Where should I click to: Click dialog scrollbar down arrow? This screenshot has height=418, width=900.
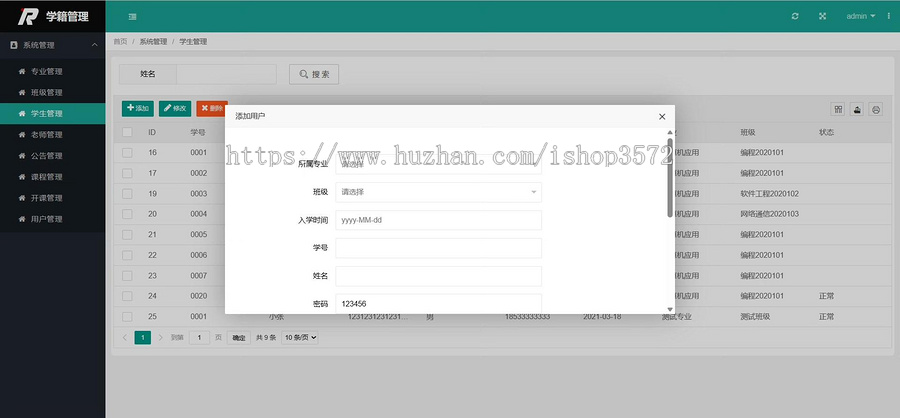tap(670, 309)
